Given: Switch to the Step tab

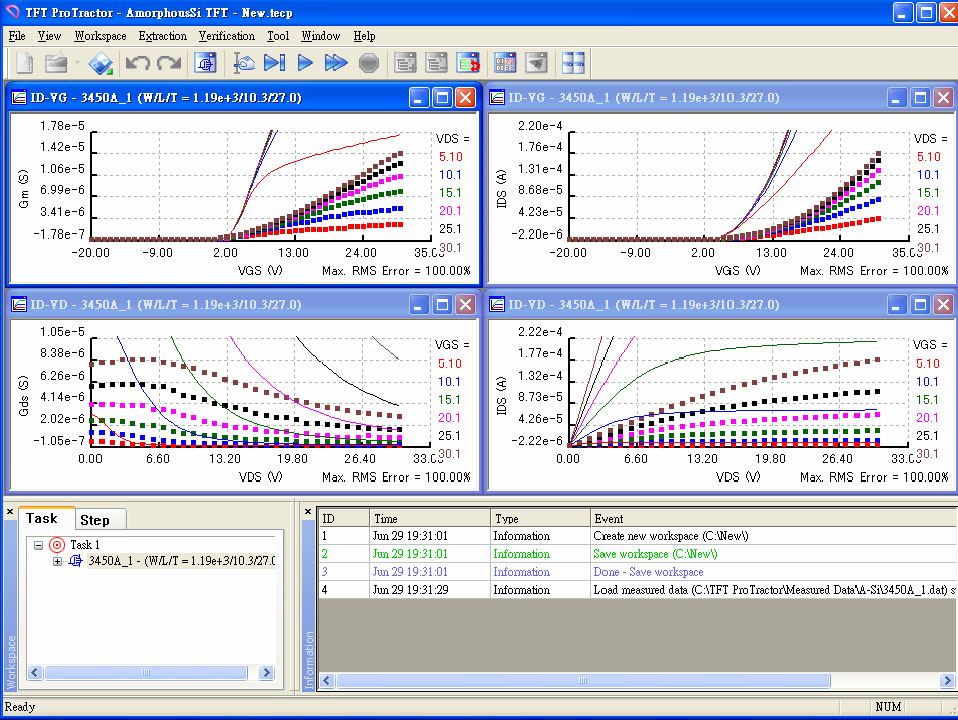Looking at the screenshot, I should [95, 520].
